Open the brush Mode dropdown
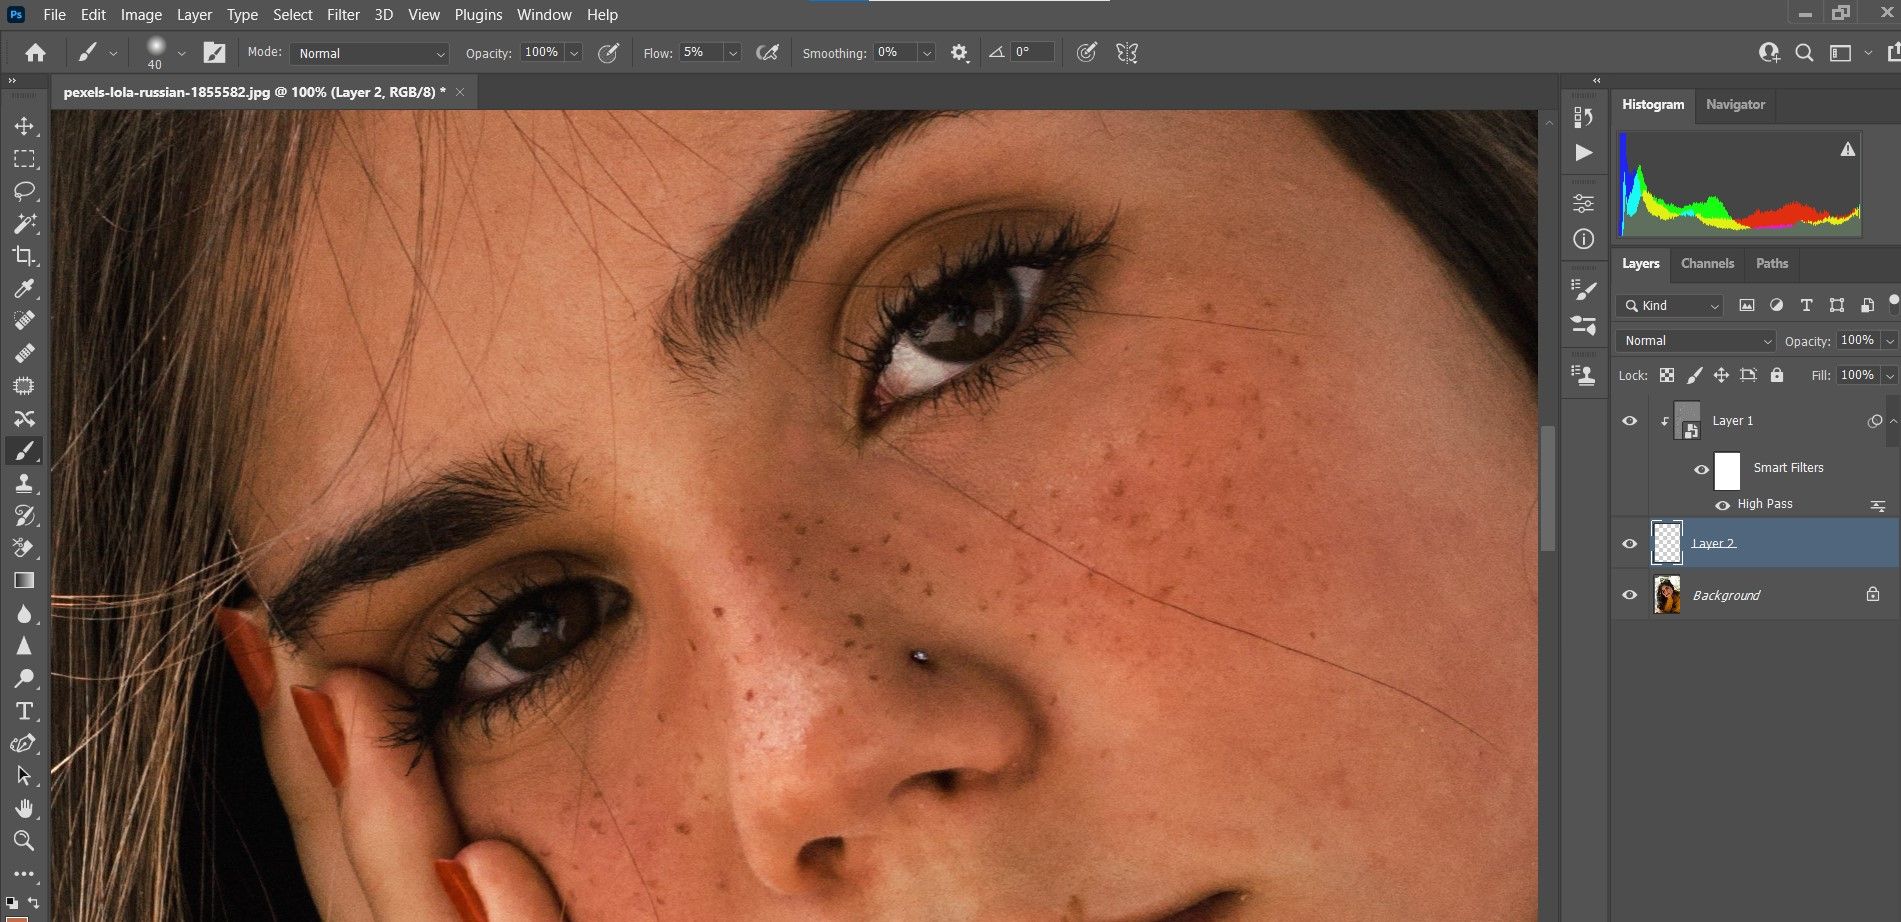This screenshot has width=1901, height=922. coord(370,53)
